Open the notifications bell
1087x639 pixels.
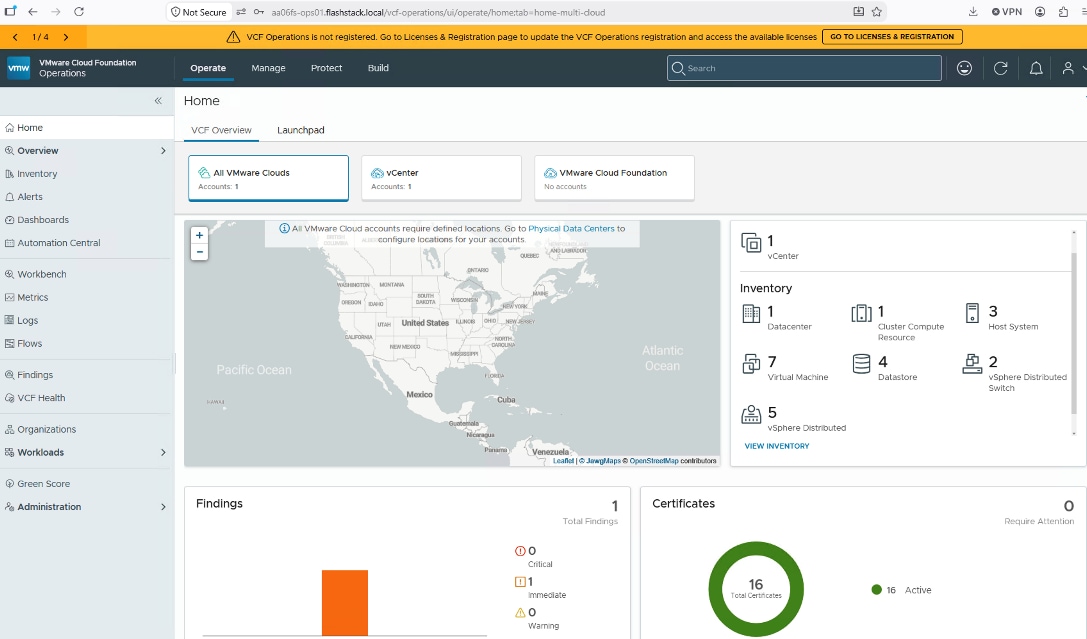tap(1036, 68)
